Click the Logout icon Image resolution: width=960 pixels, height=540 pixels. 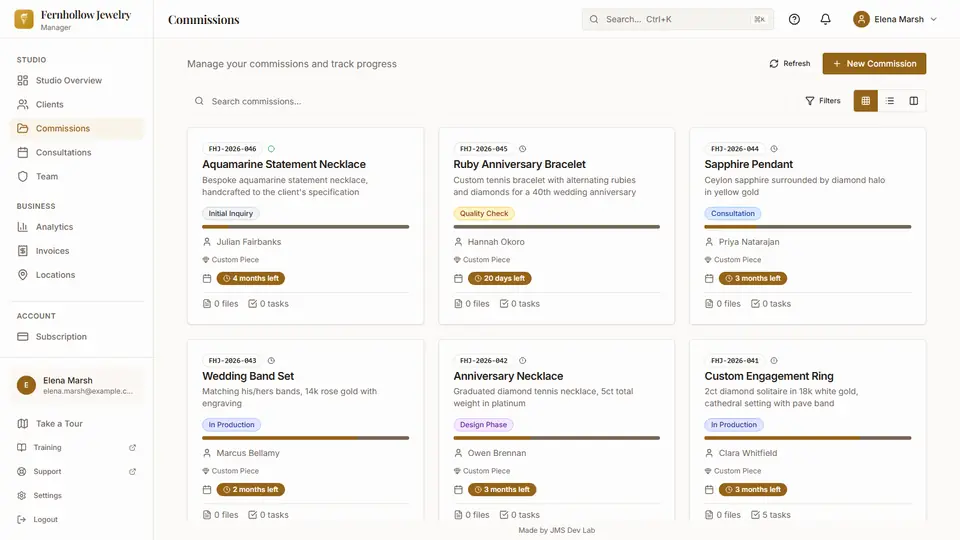[x=21, y=519]
